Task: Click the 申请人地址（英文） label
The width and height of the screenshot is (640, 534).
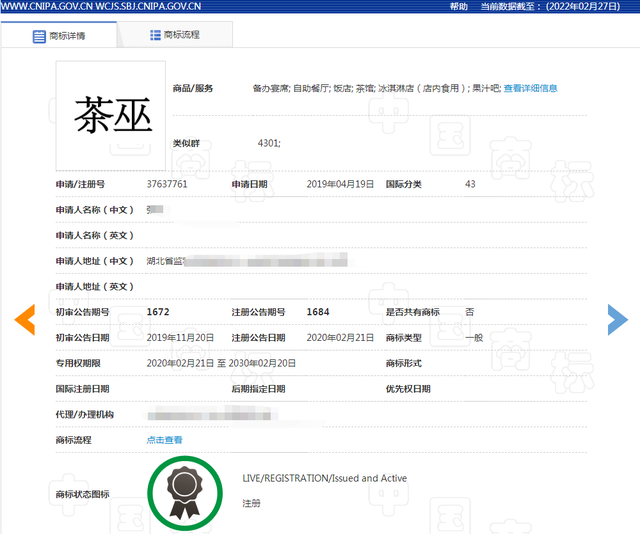Action: tap(95, 287)
